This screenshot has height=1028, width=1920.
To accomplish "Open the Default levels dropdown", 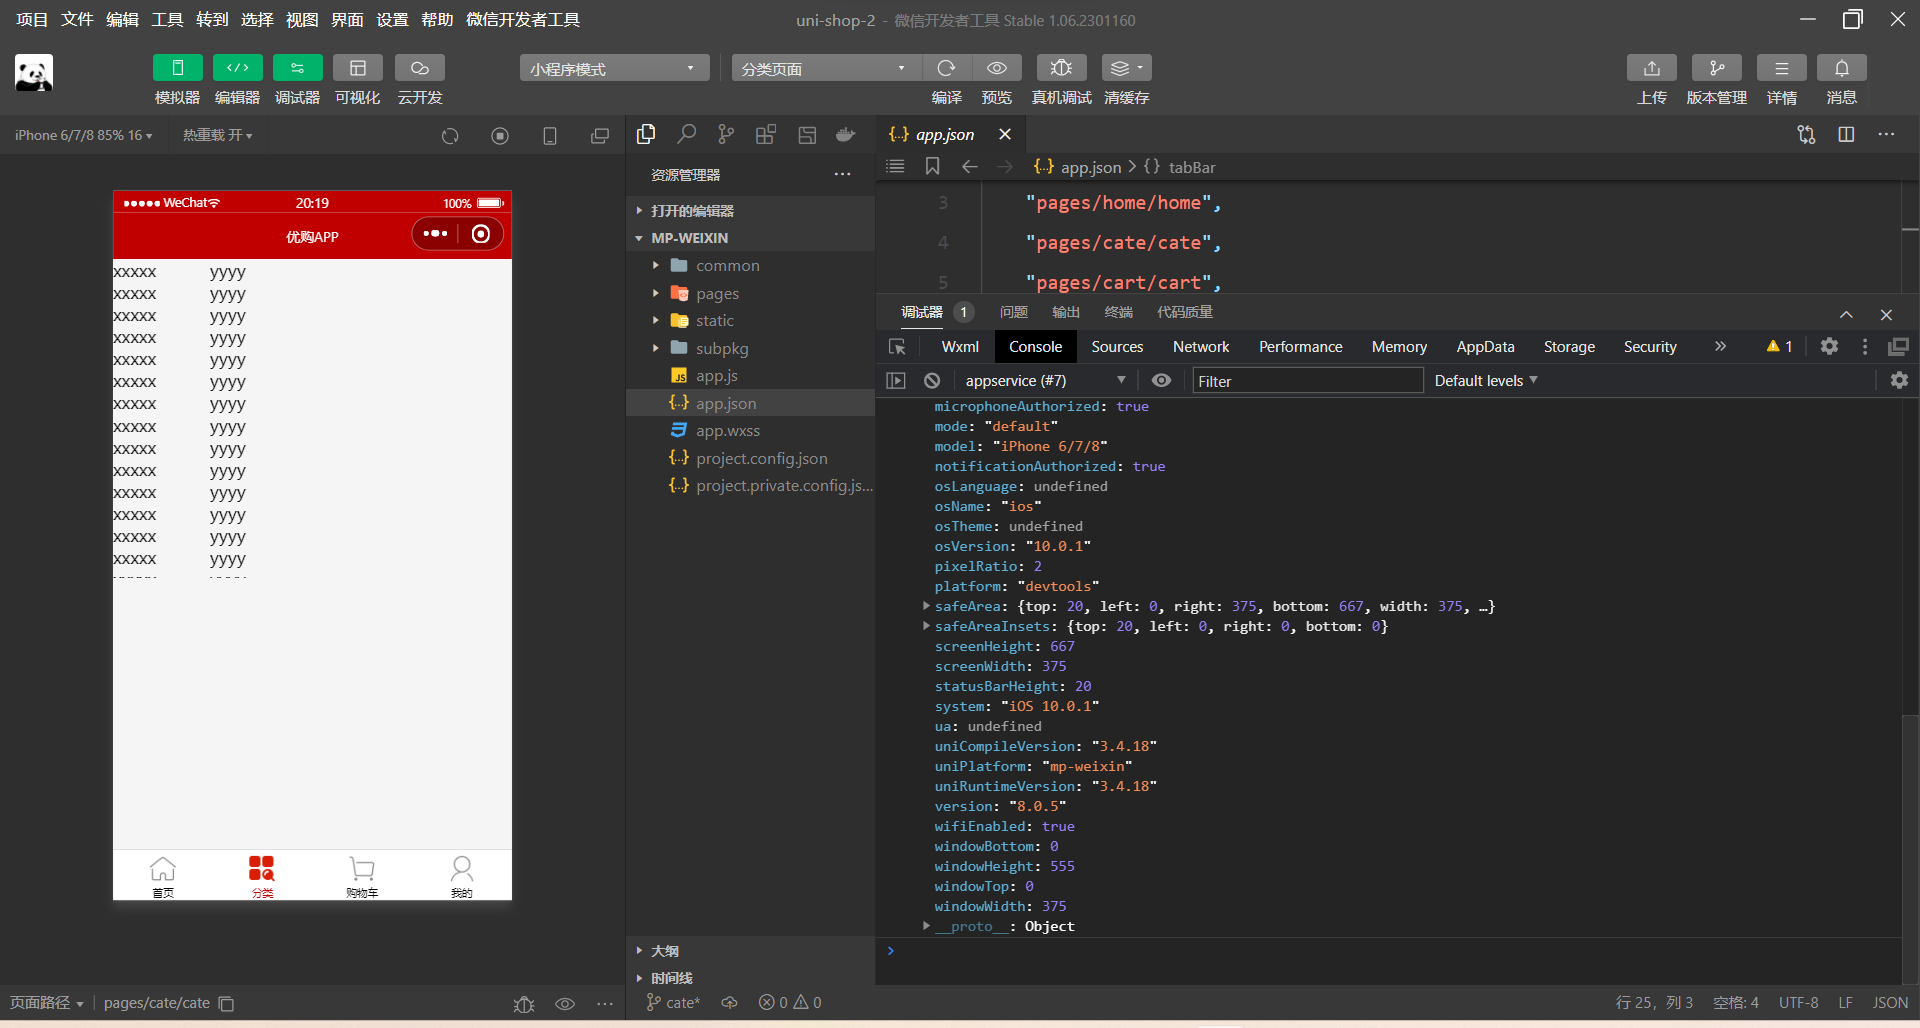I will tap(1485, 380).
